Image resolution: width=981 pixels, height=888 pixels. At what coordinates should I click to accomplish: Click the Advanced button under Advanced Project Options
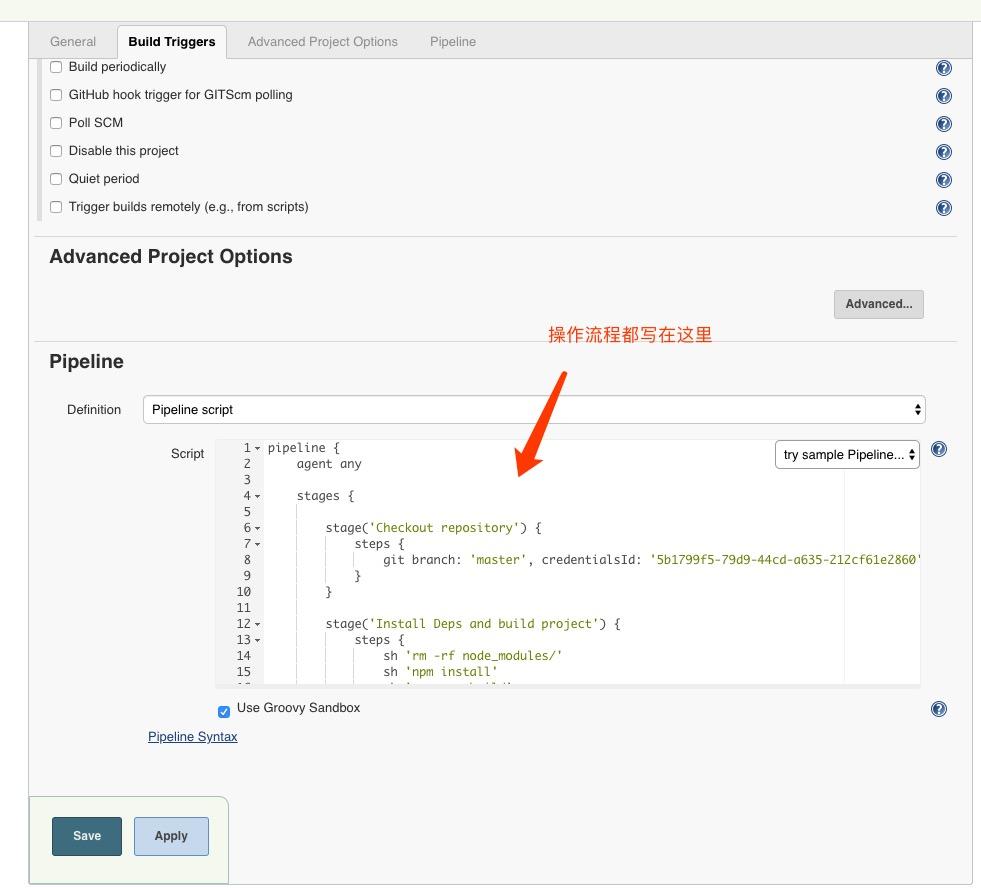click(x=878, y=304)
